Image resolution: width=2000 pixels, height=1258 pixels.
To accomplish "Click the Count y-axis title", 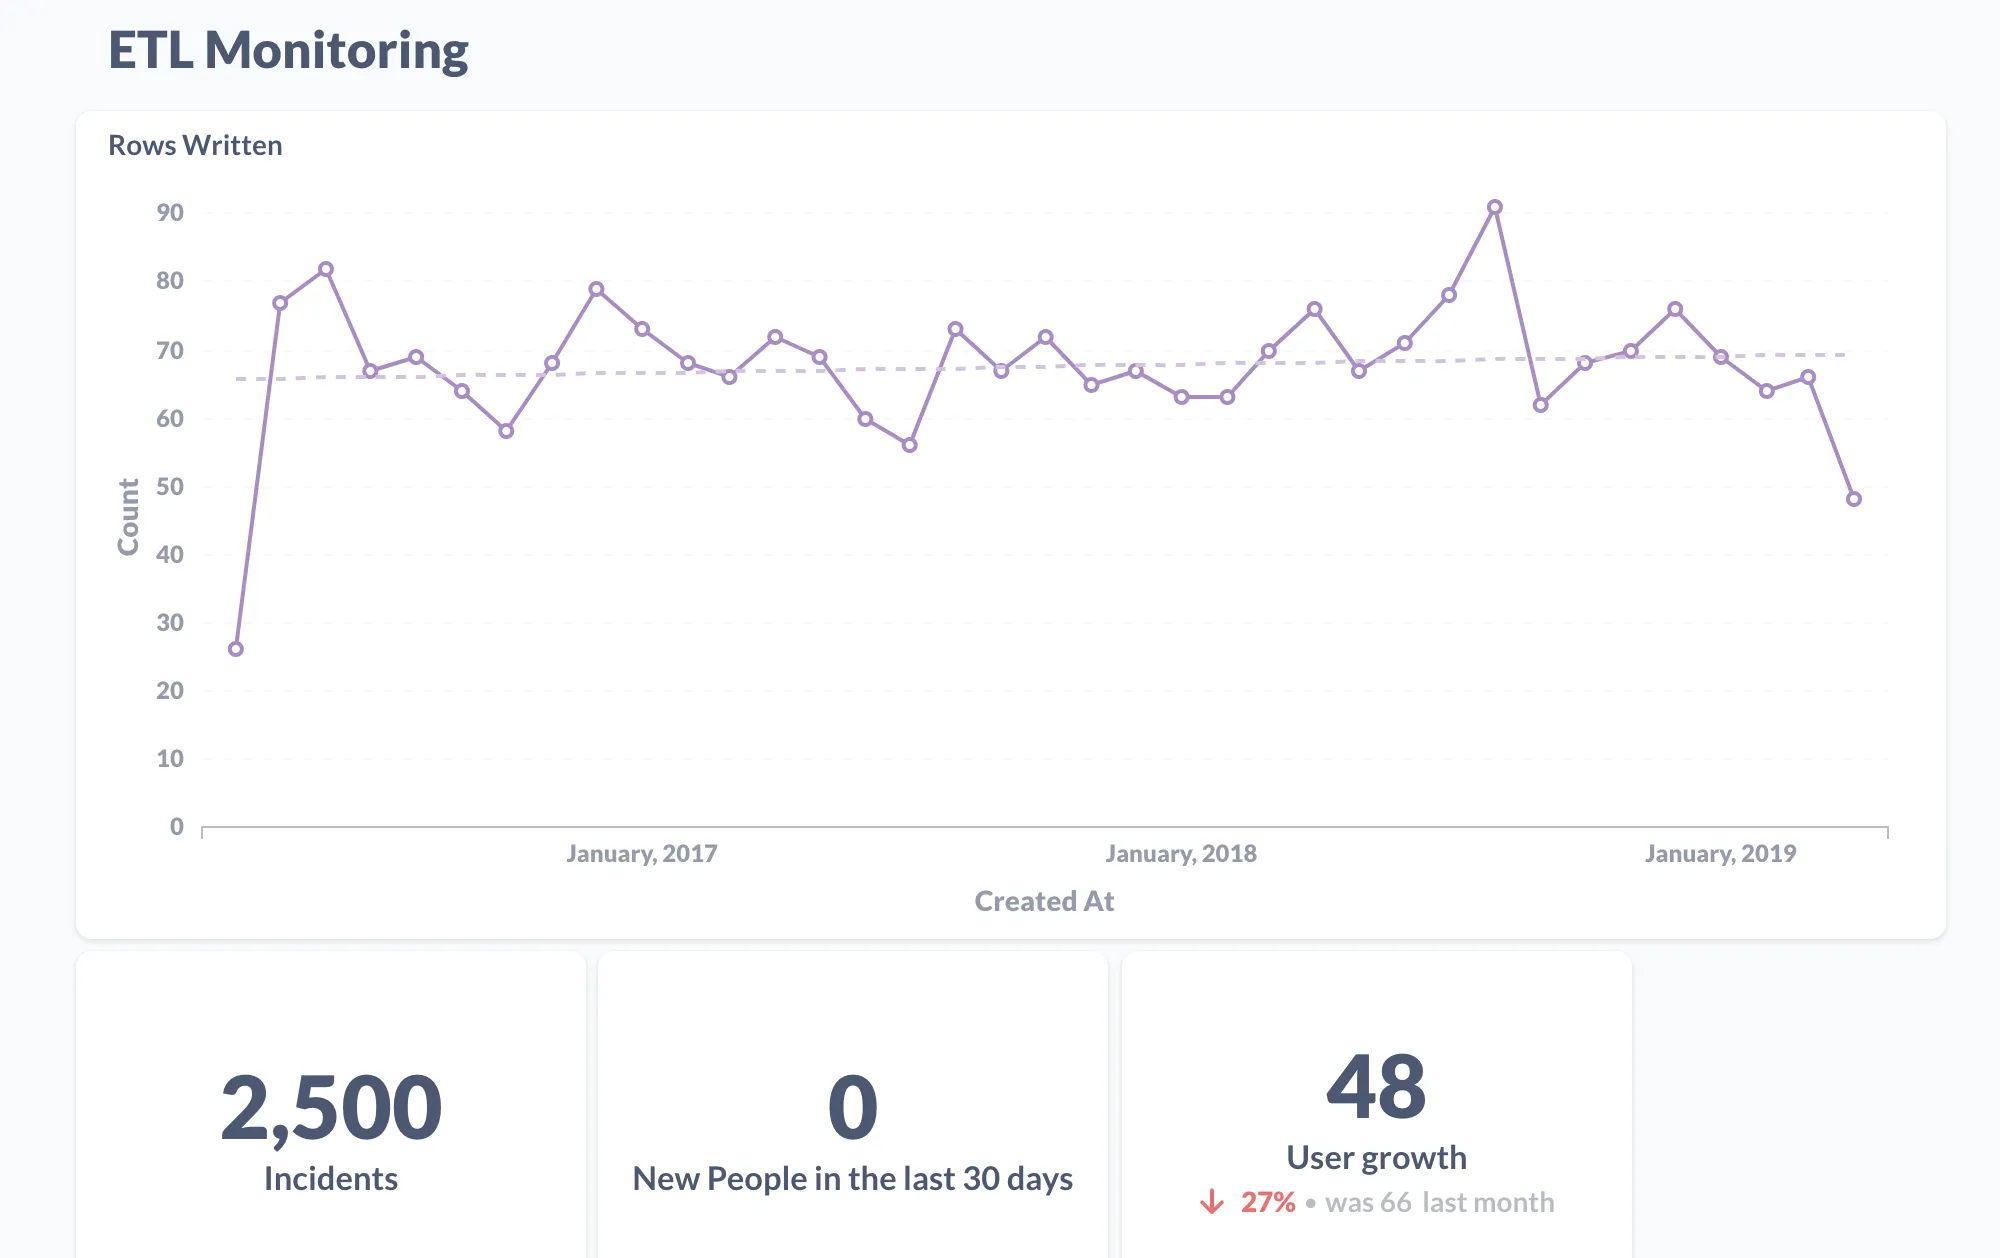I will coord(128,516).
